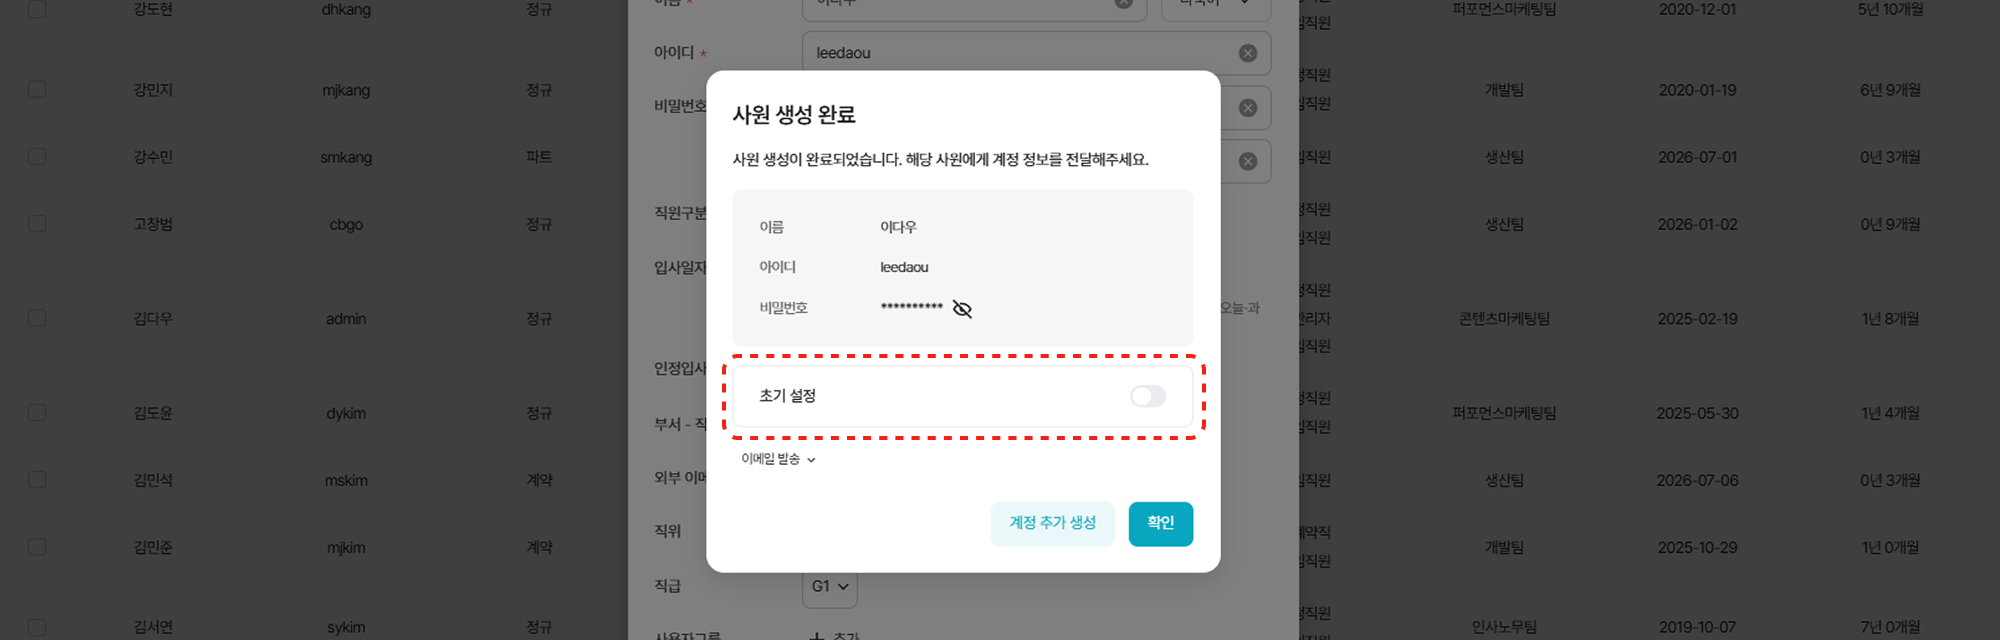This screenshot has height=640, width=2000.
Task: Select employee name 강민지
Action: coord(153,90)
